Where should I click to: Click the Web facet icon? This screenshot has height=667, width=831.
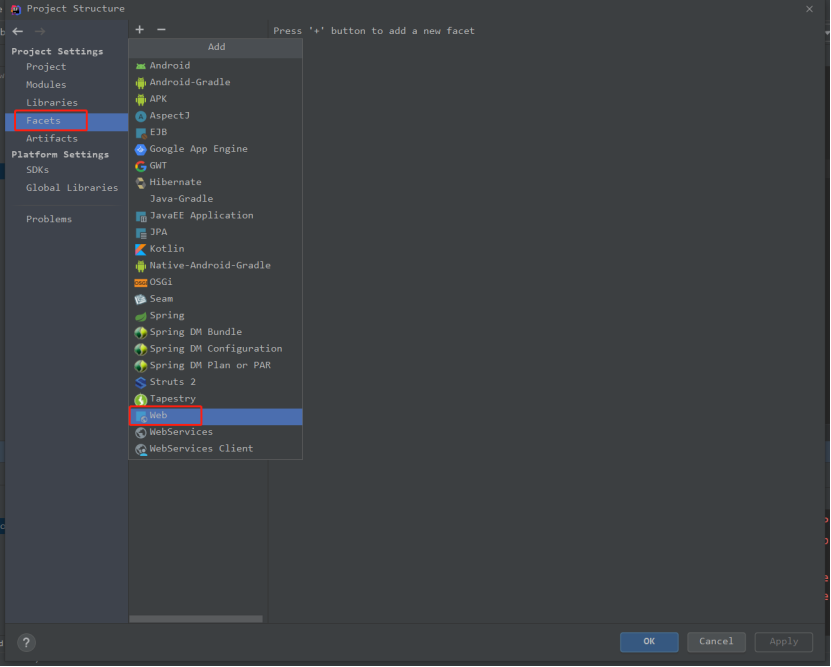tap(140, 416)
